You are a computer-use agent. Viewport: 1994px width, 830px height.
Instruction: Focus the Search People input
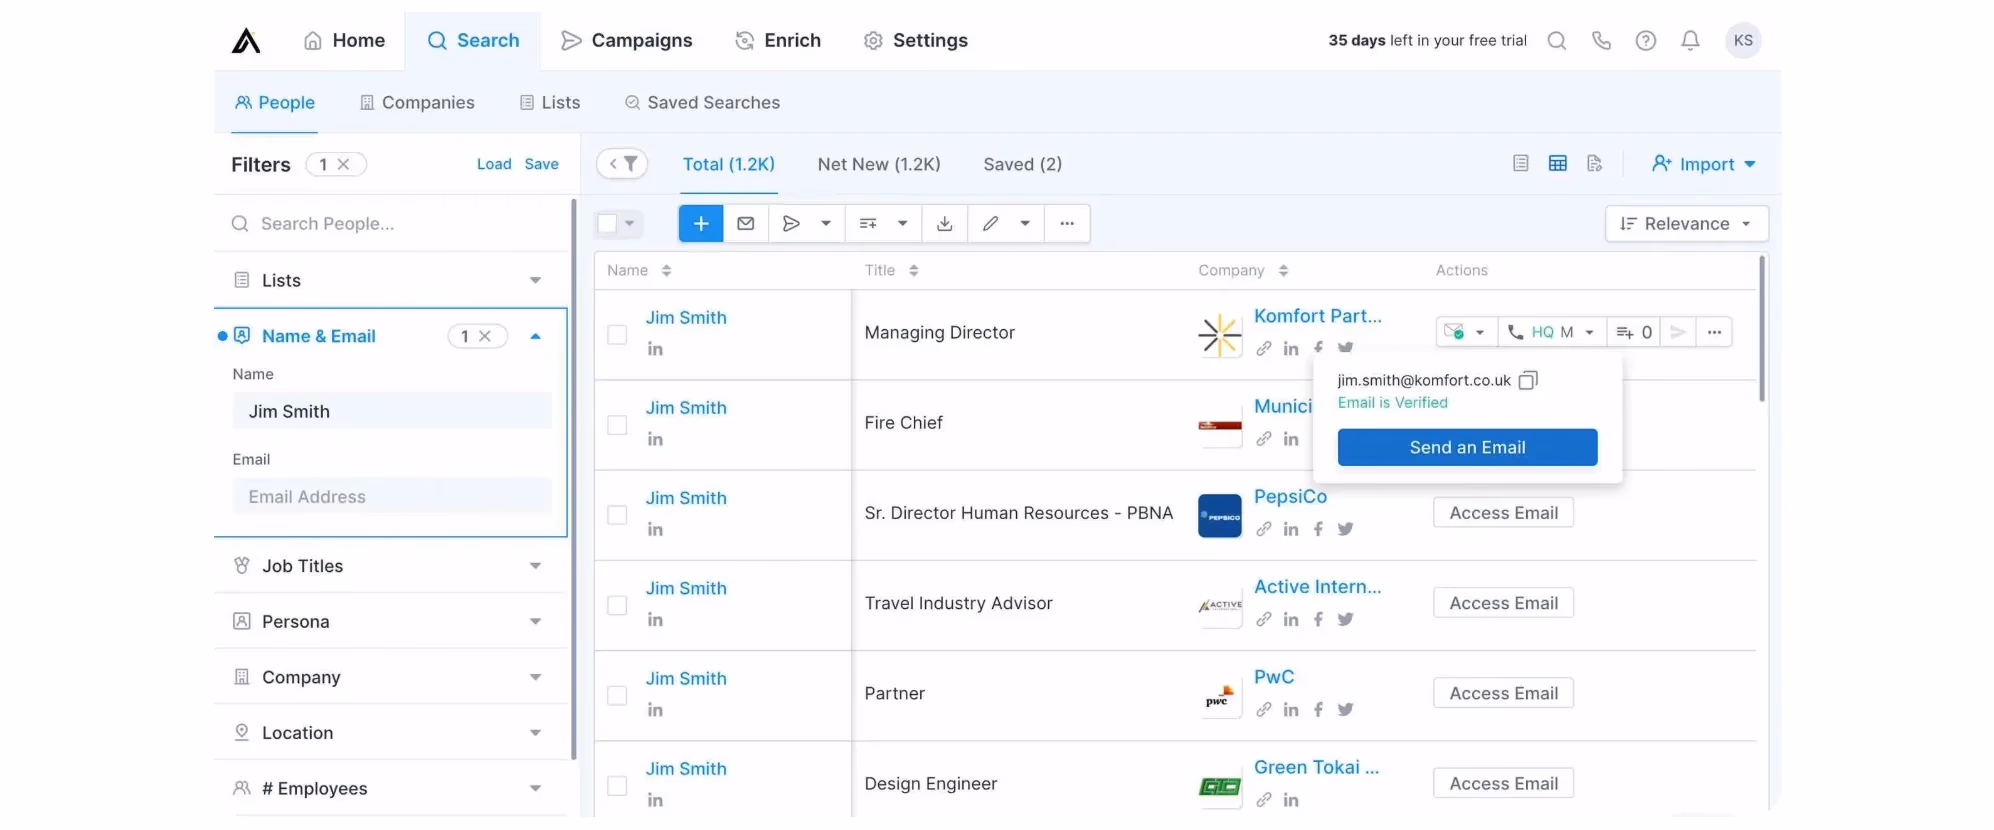pos(390,223)
